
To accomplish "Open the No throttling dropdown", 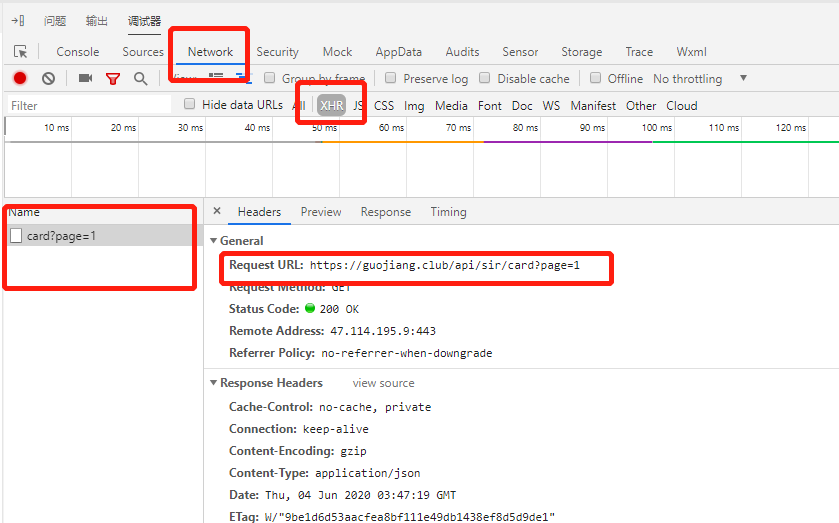I will coord(700,79).
